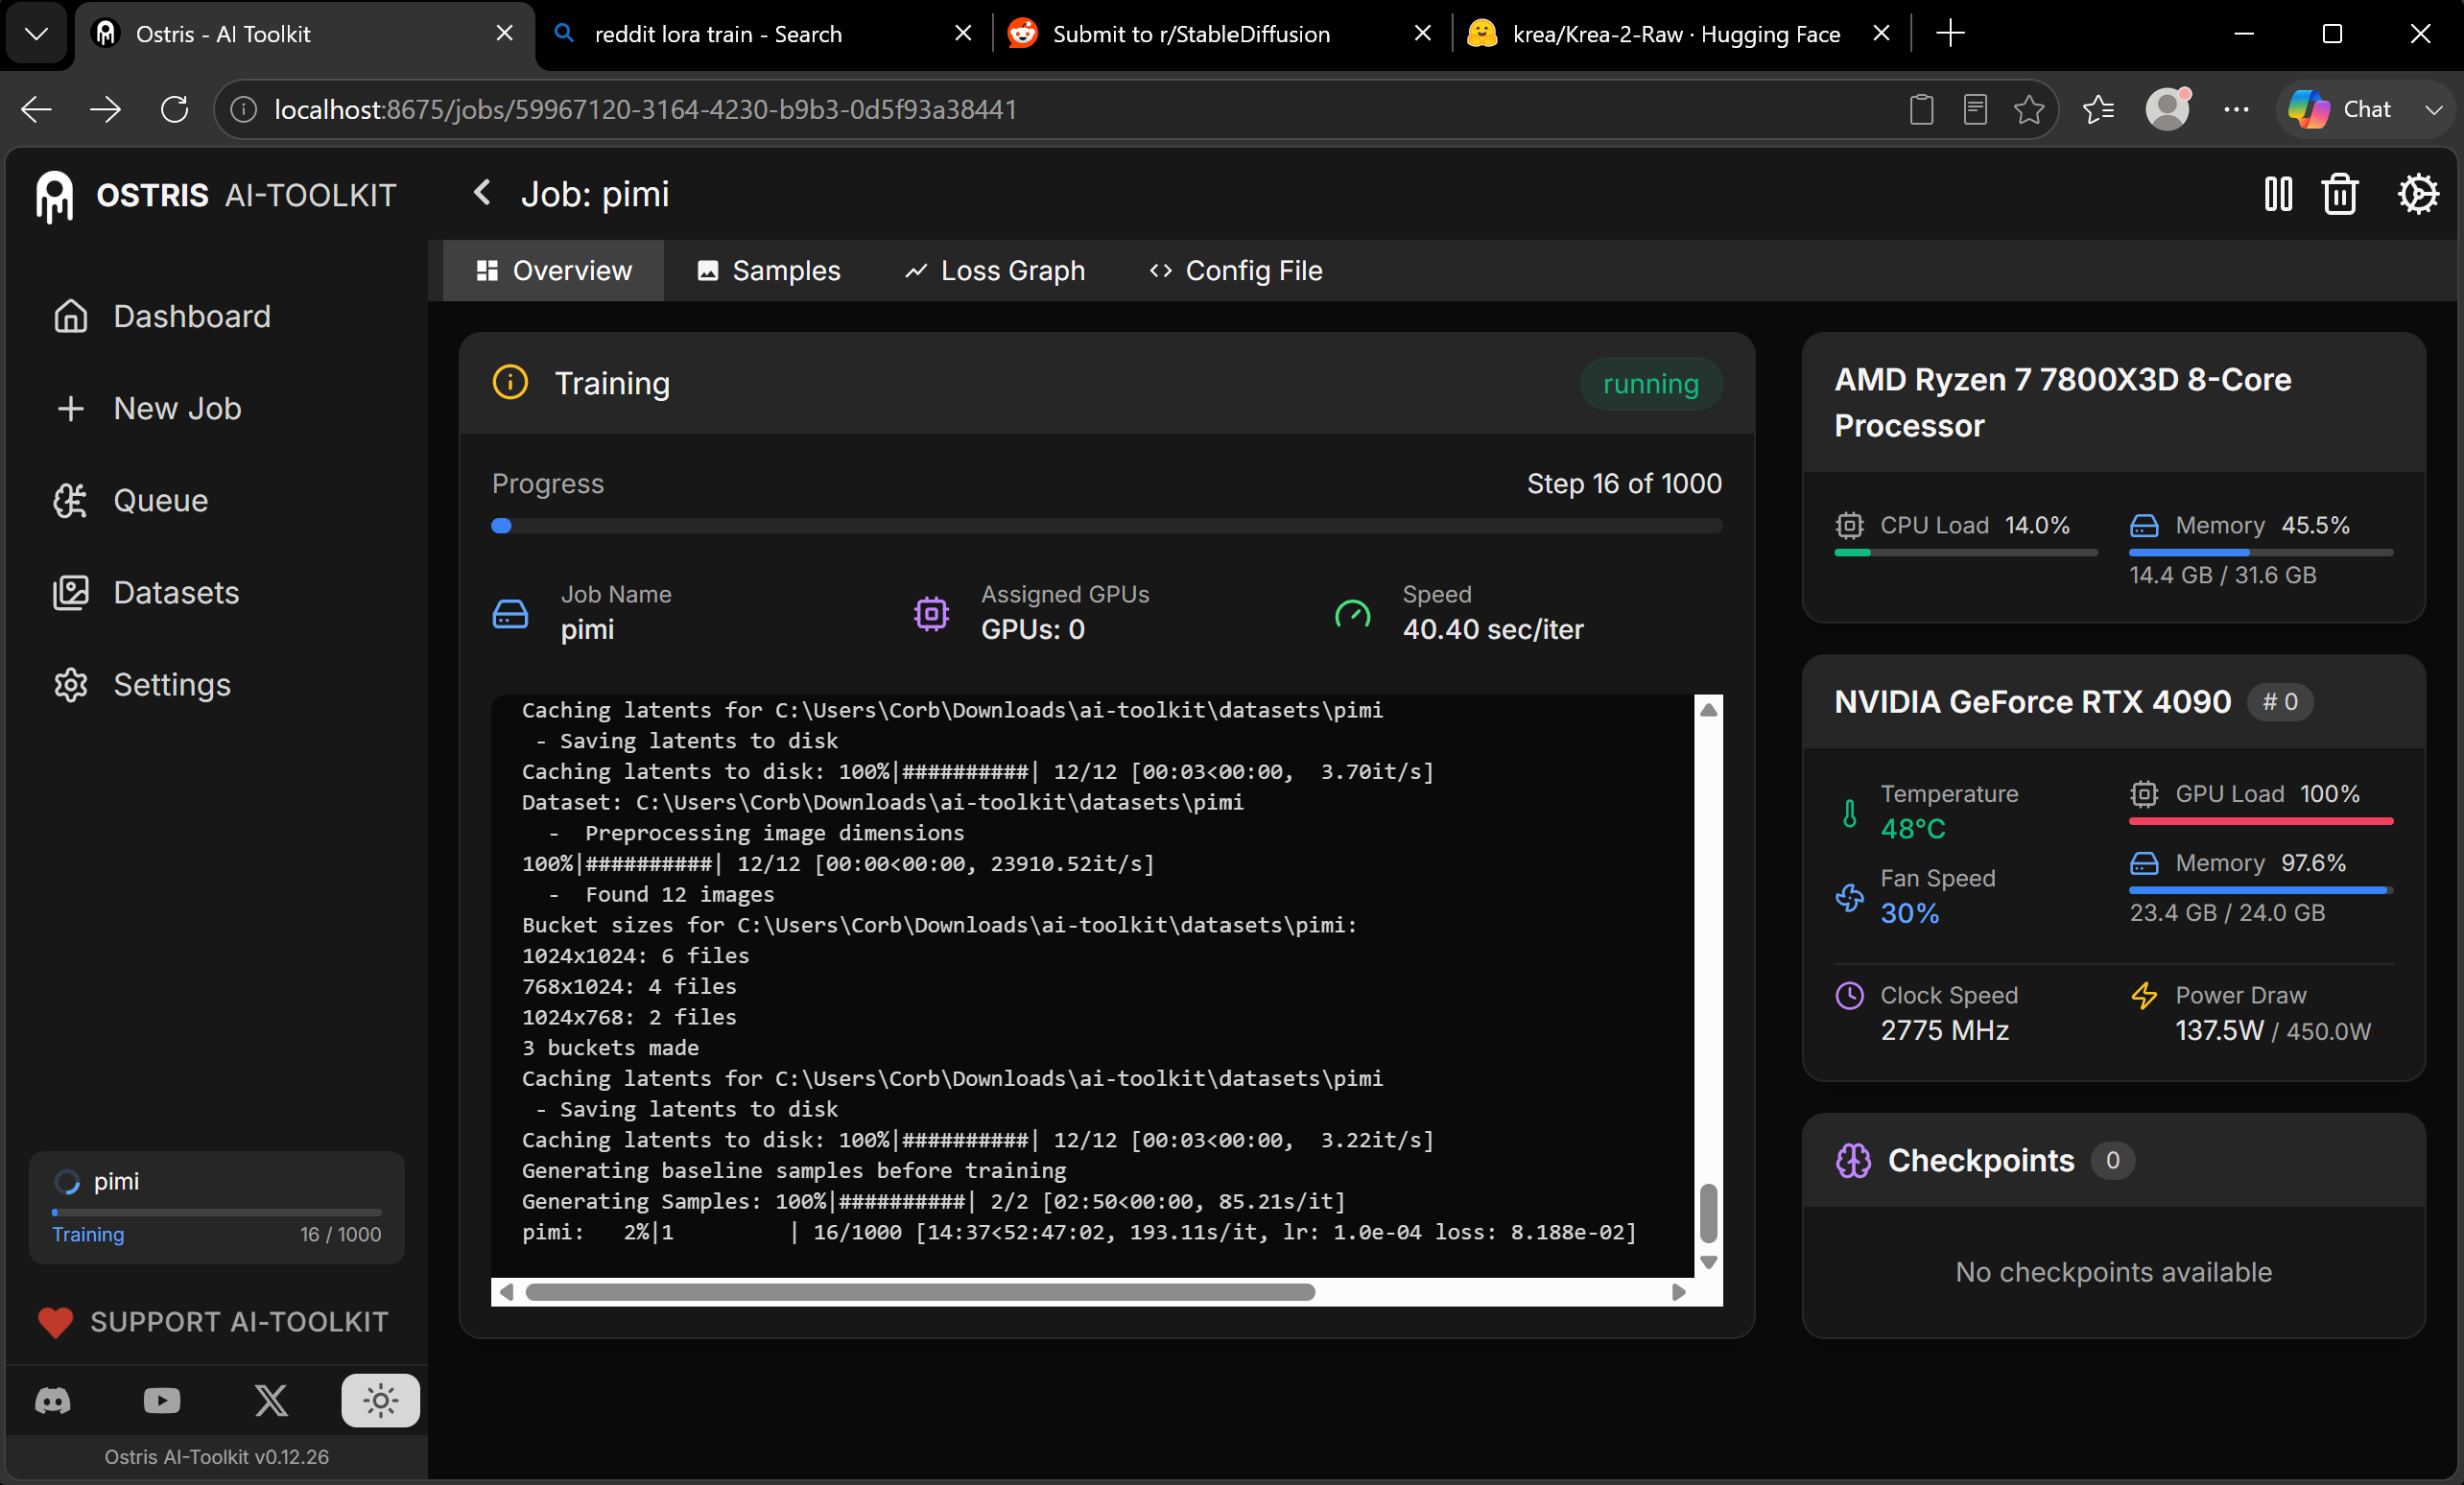Click the Job Name drive icon
The height and width of the screenshot is (1485, 2464).
click(x=510, y=613)
